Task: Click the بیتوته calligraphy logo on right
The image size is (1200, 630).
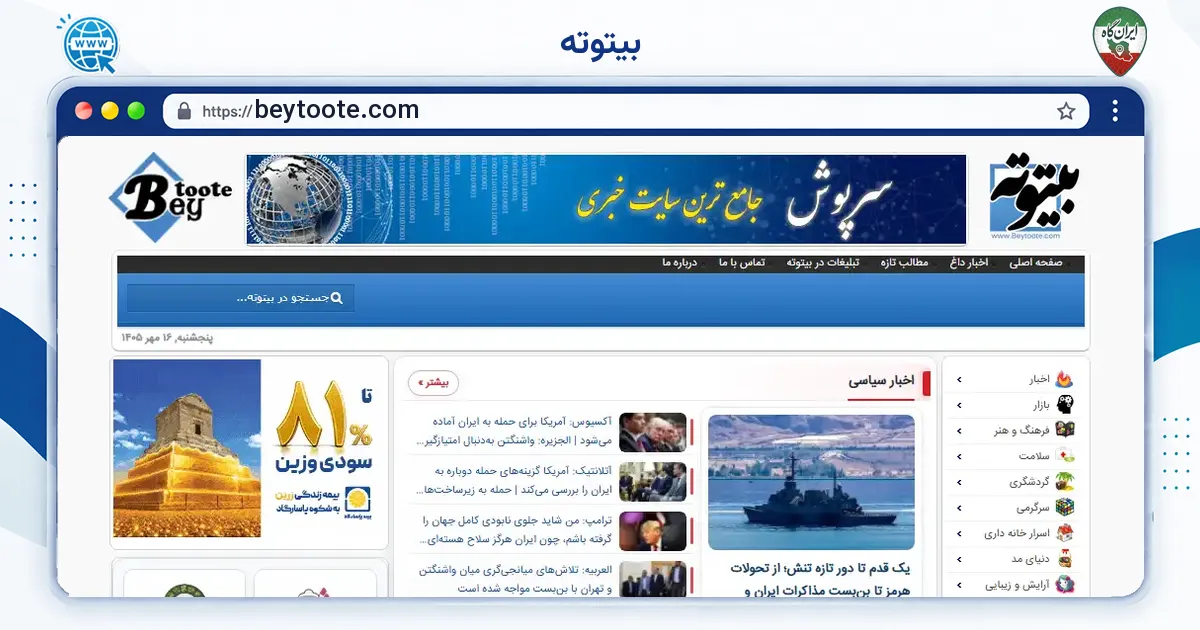Action: tap(1035, 197)
